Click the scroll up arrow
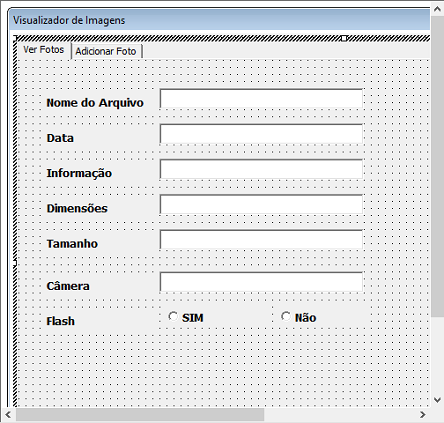This screenshot has width=444, height=423. tap(437, 9)
